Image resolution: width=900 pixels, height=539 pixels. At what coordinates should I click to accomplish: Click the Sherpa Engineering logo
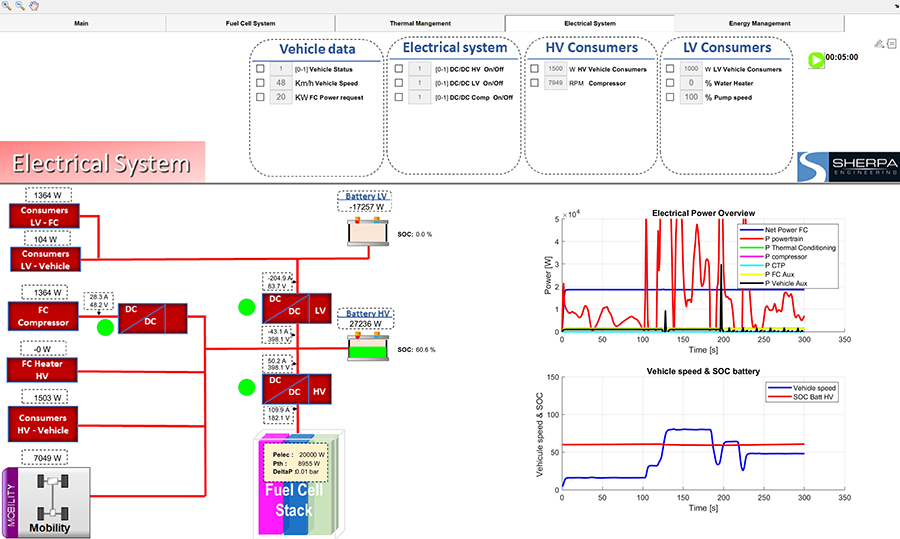point(847,167)
